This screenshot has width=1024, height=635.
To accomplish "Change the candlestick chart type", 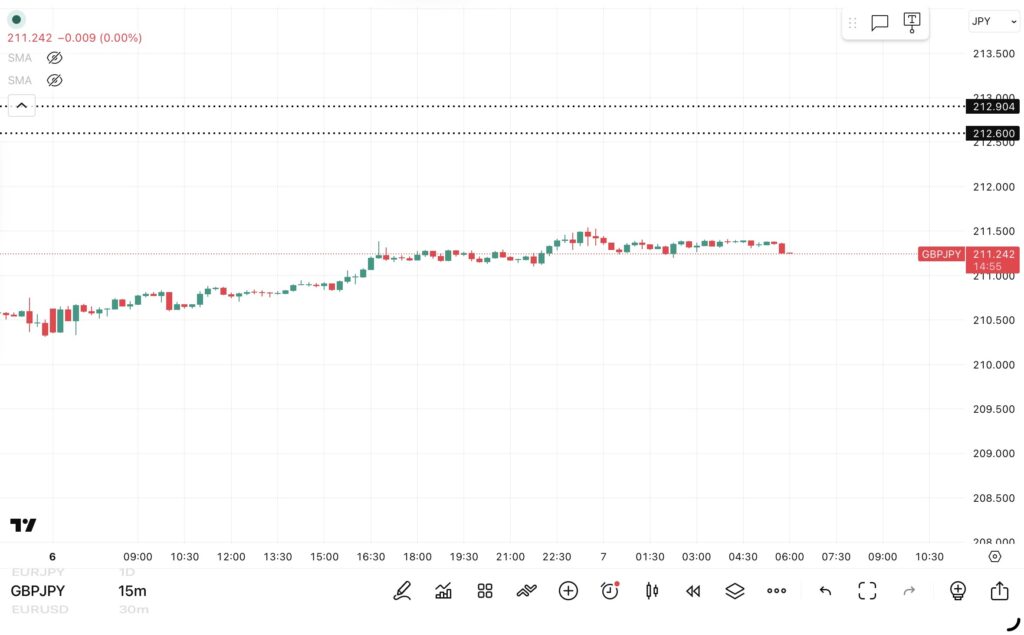I will (652, 591).
